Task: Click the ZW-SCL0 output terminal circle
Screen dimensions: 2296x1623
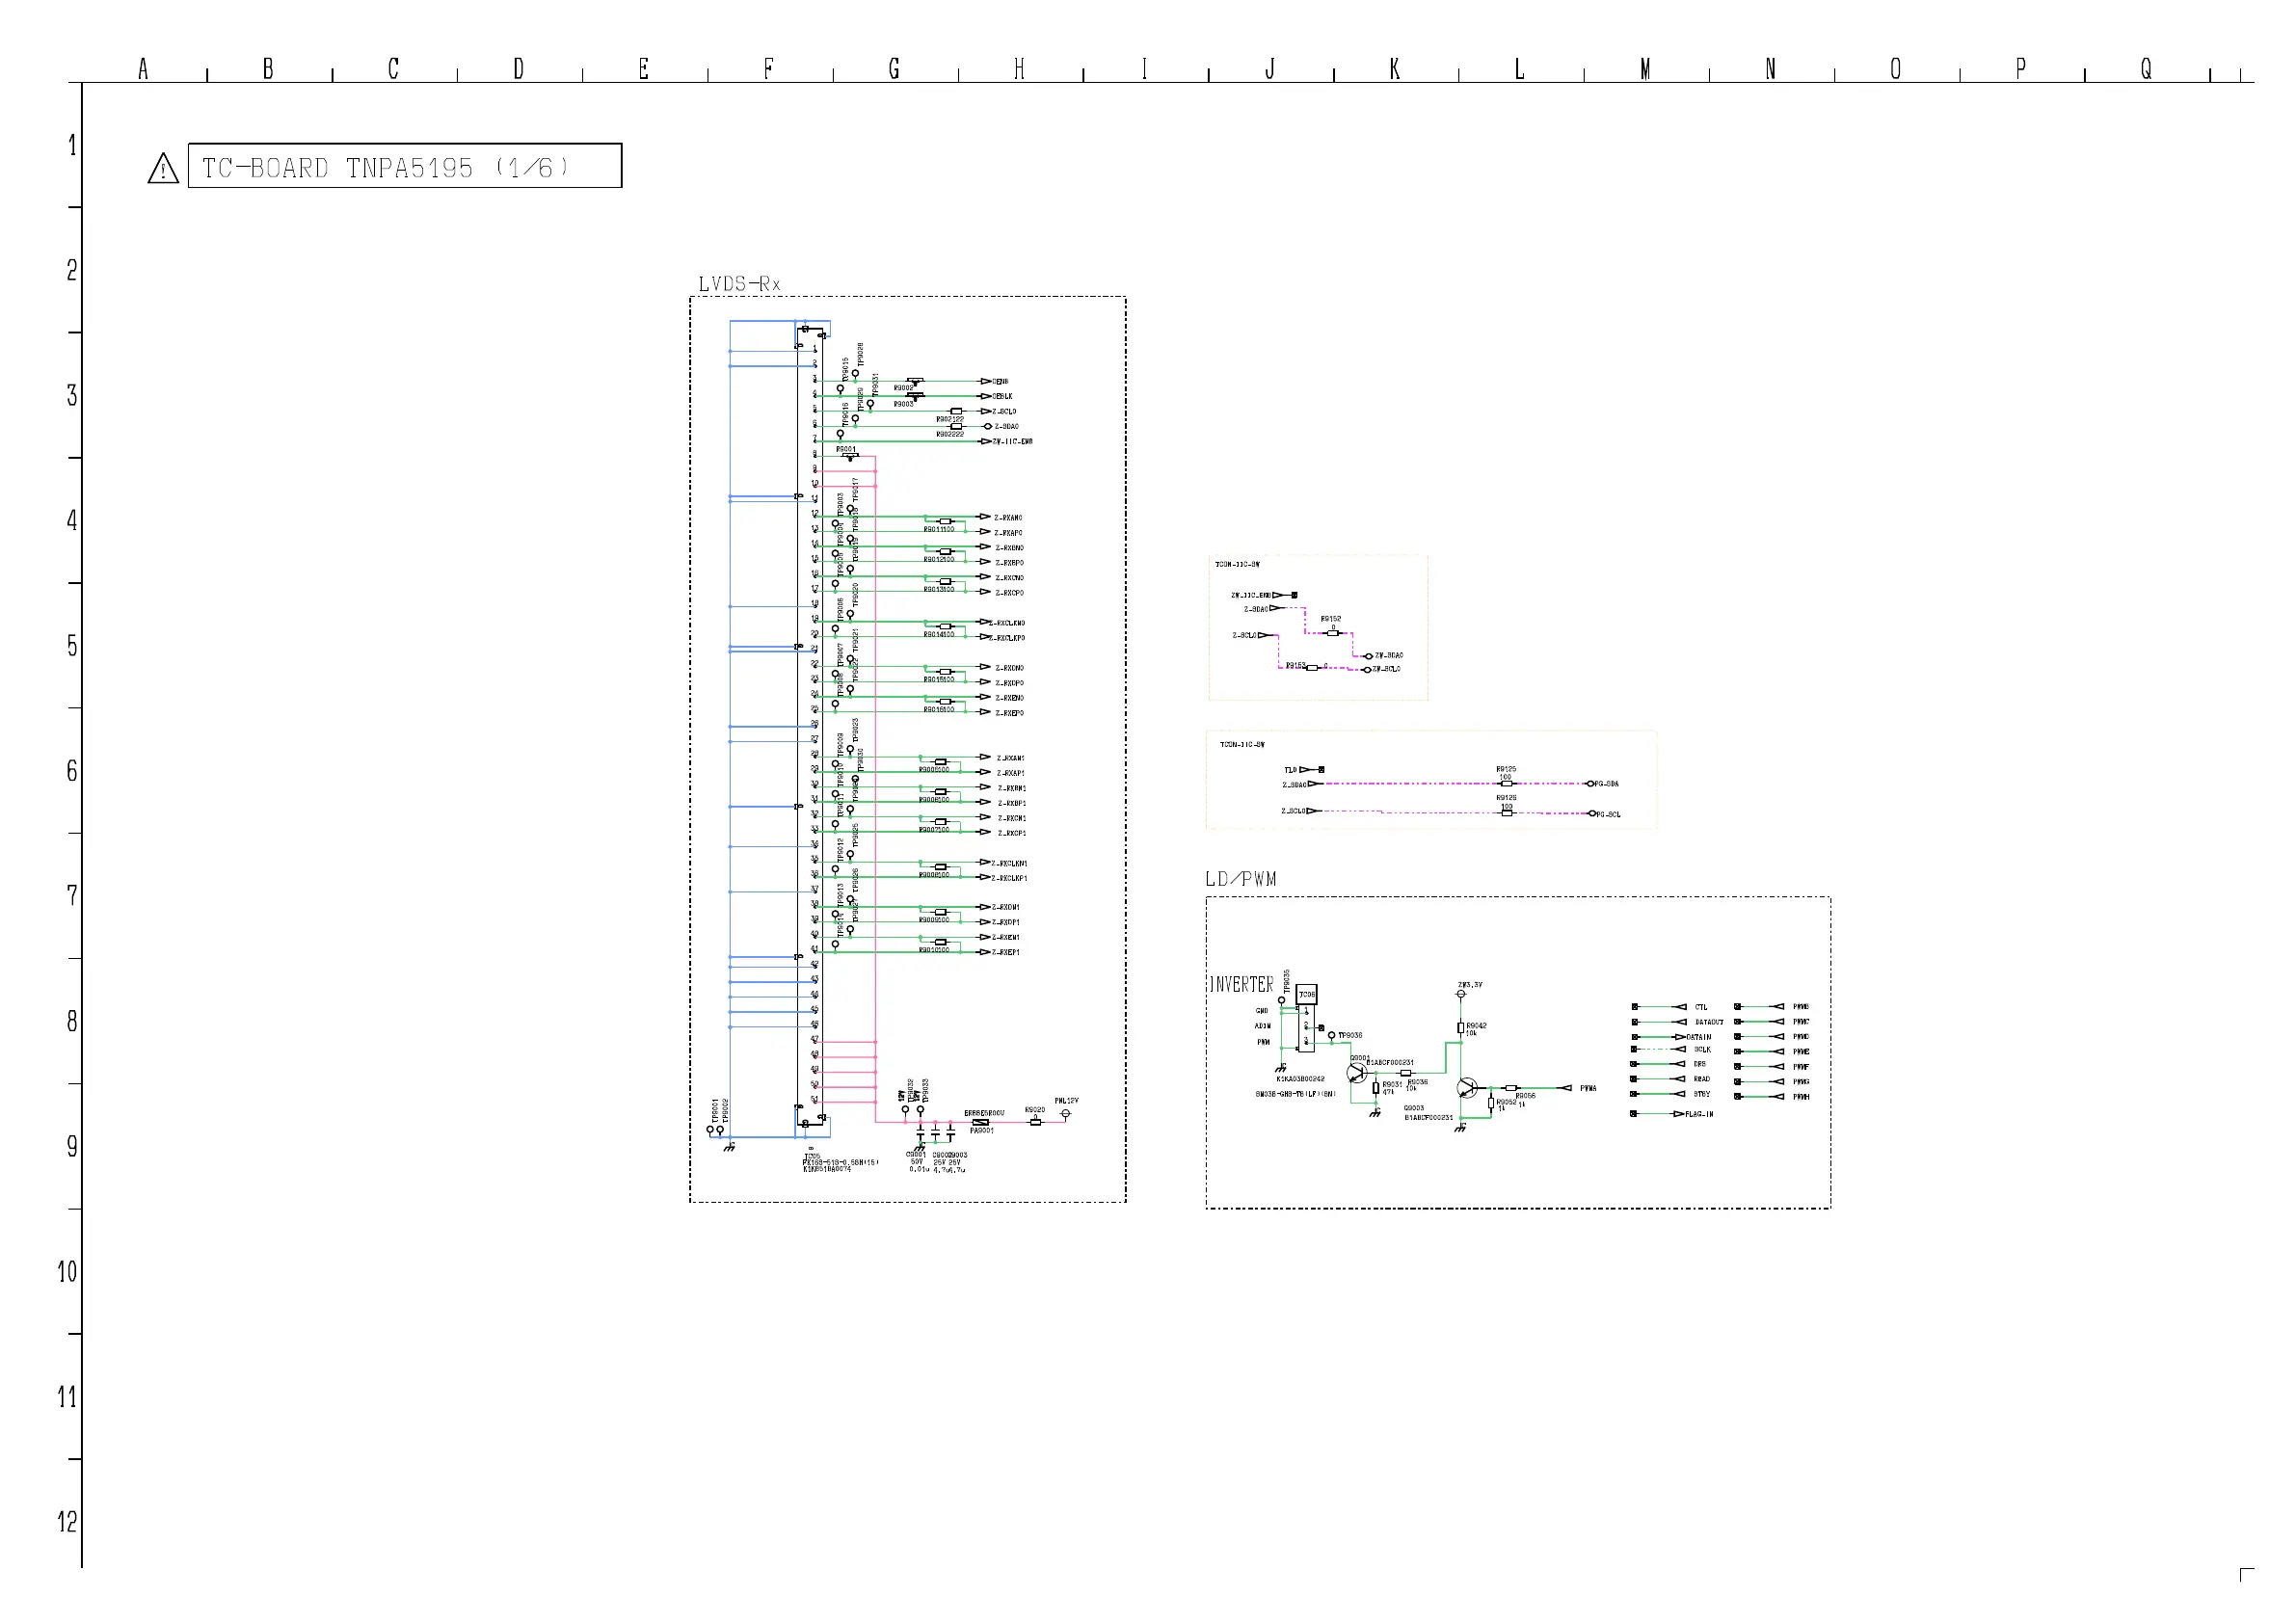Action: [1367, 669]
